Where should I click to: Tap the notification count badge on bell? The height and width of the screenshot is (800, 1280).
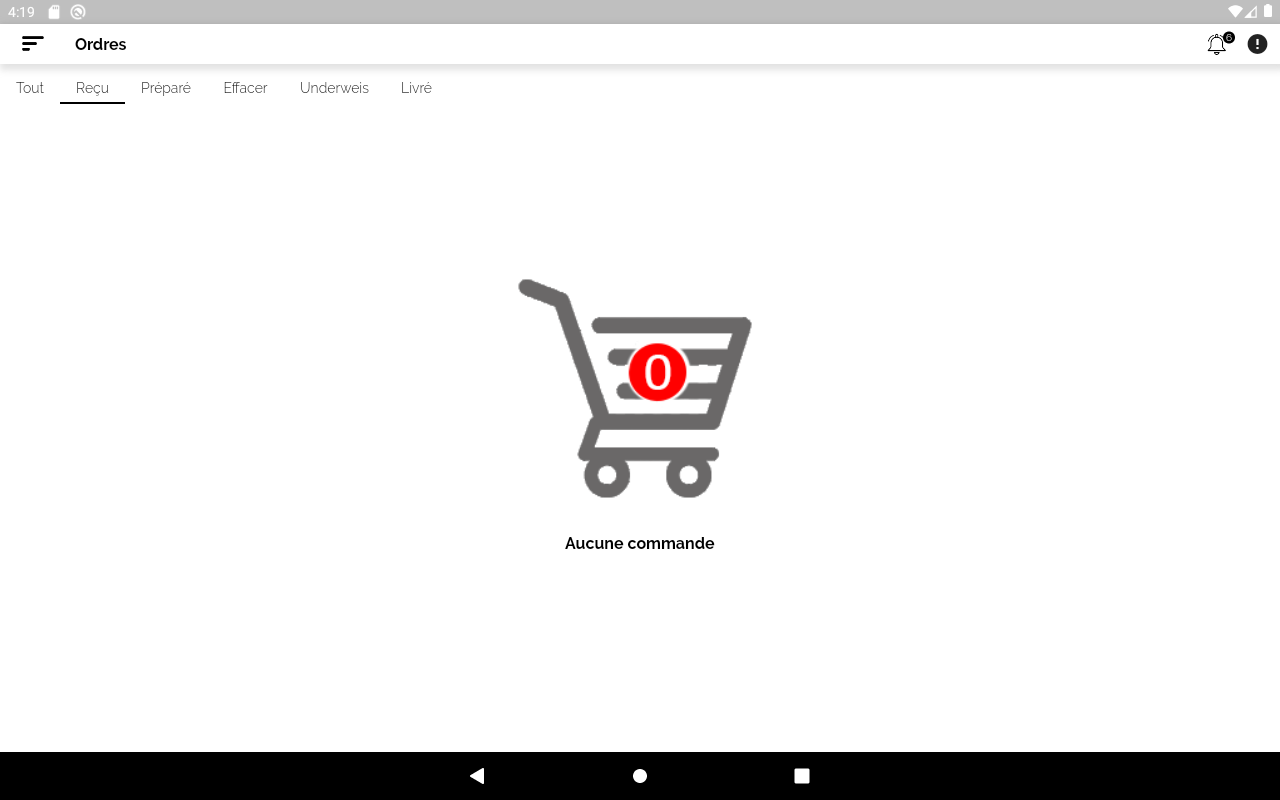tap(1228, 38)
